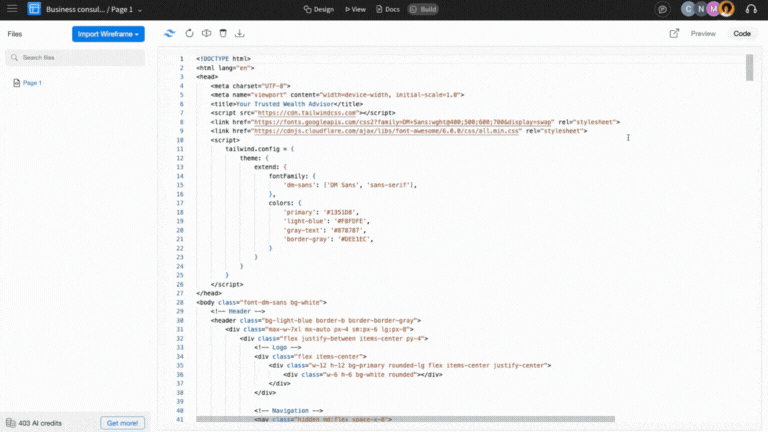
Task: Click the <!-- Logo --> comment
Action: 278,347
